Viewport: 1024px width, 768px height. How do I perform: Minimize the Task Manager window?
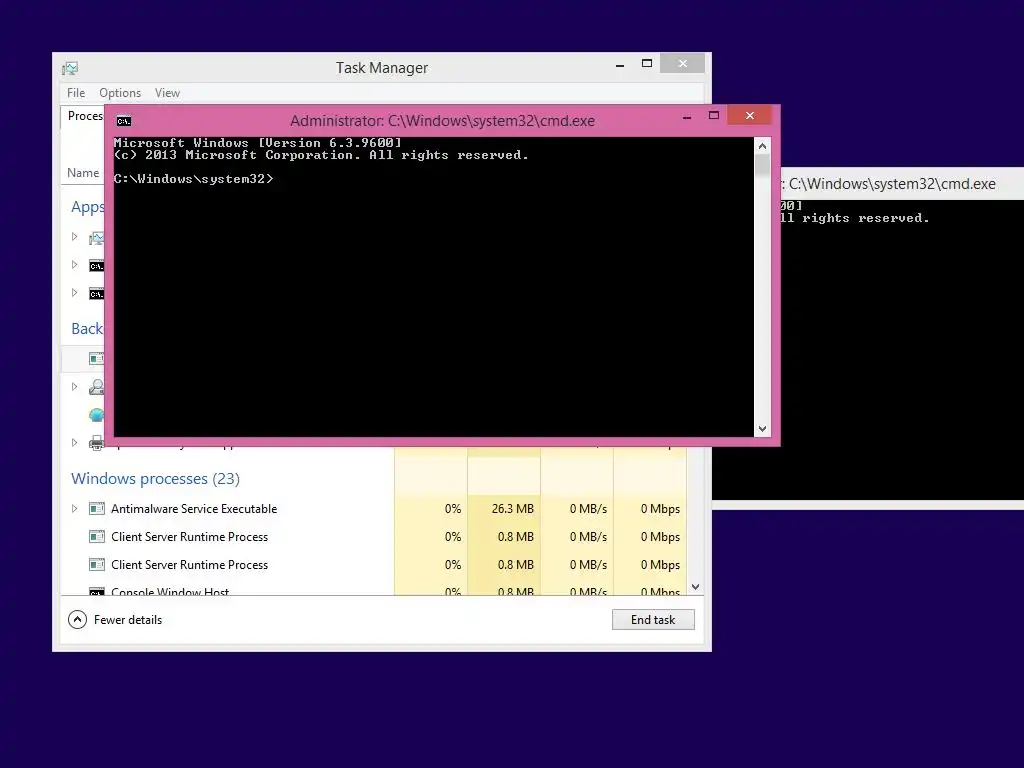click(620, 65)
